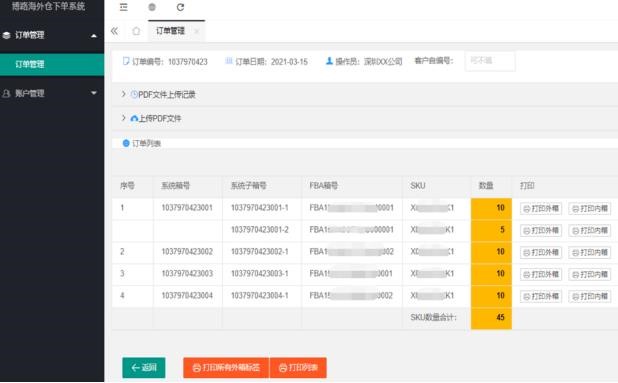Click 打印外箱 for row 1037970423003-1
The height and width of the screenshot is (383, 618).
541,274
